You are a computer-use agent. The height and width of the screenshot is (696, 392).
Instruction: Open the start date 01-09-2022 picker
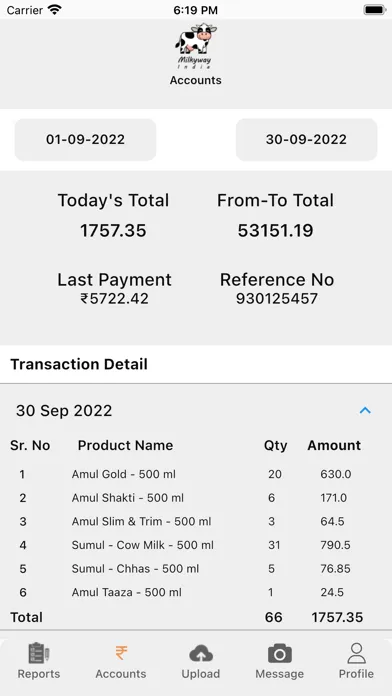[x=85, y=139]
